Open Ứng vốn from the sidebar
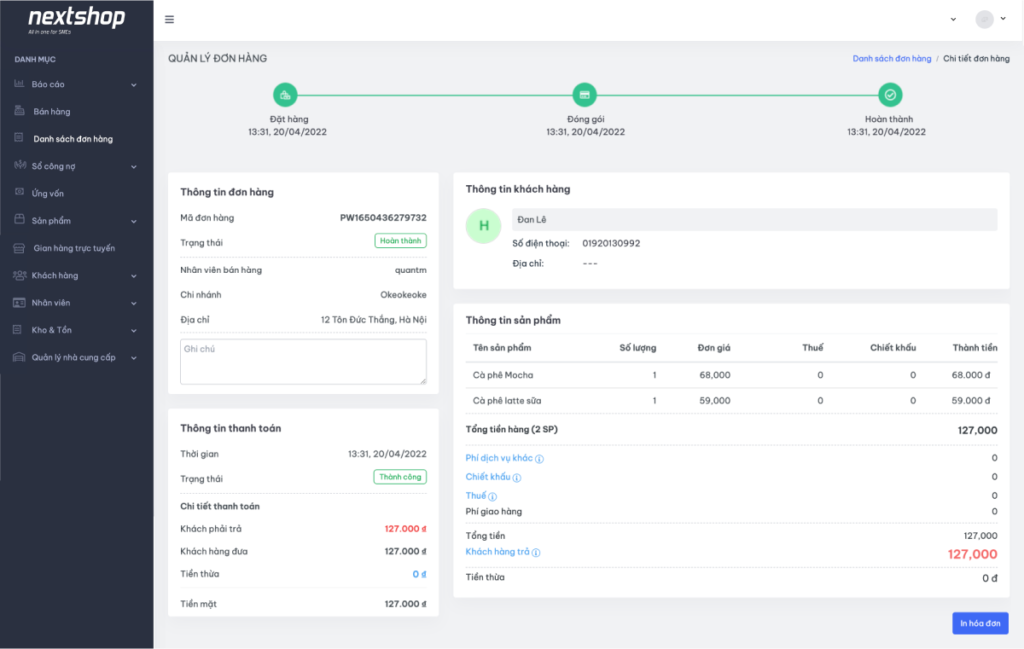1024x649 pixels. pos(48,193)
